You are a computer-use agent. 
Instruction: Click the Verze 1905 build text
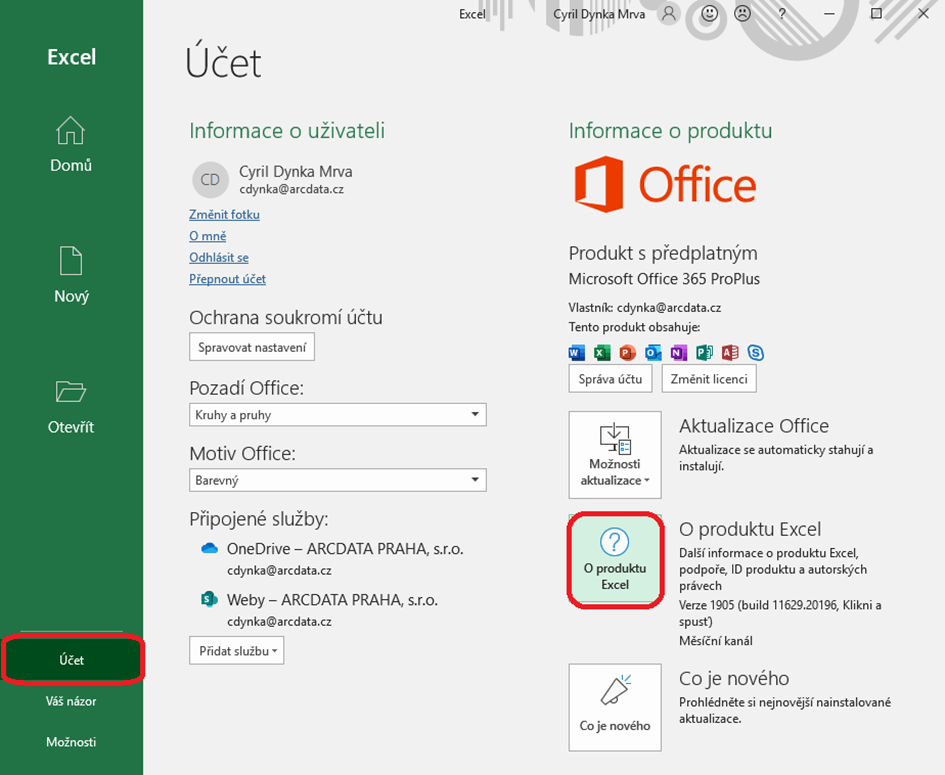tap(780, 613)
